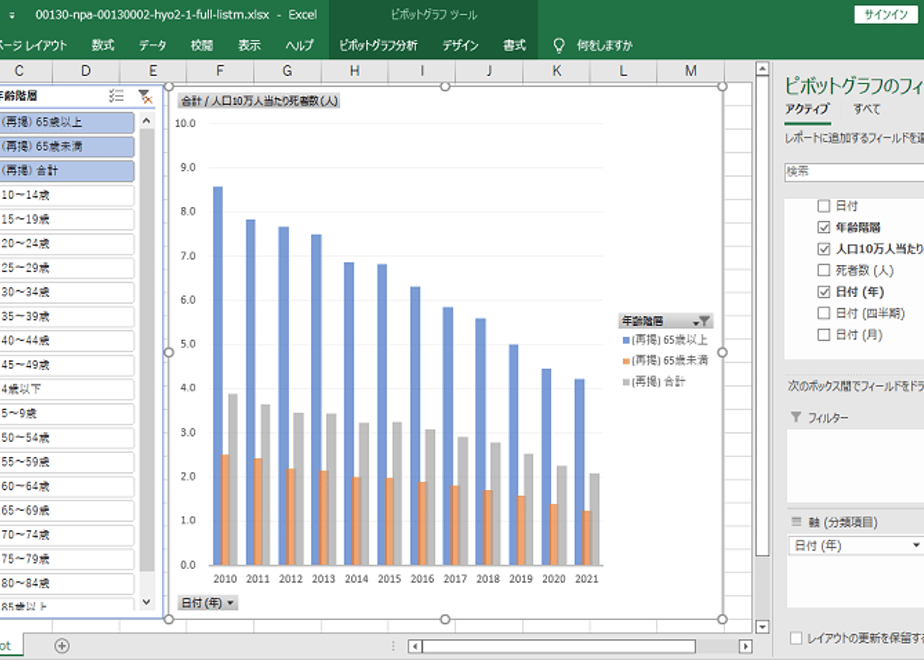Viewport: 924px width, 660px height.
Task: Select slicer item (再掲) 65歳未満
Action: tap(66, 147)
